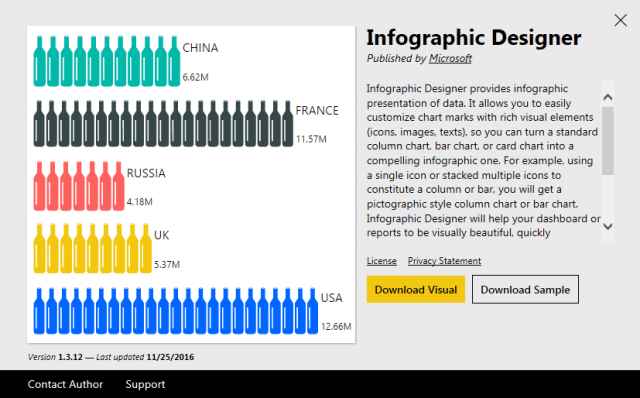Click the USA 12.66M value label
The image size is (640, 398).
[x=336, y=327]
